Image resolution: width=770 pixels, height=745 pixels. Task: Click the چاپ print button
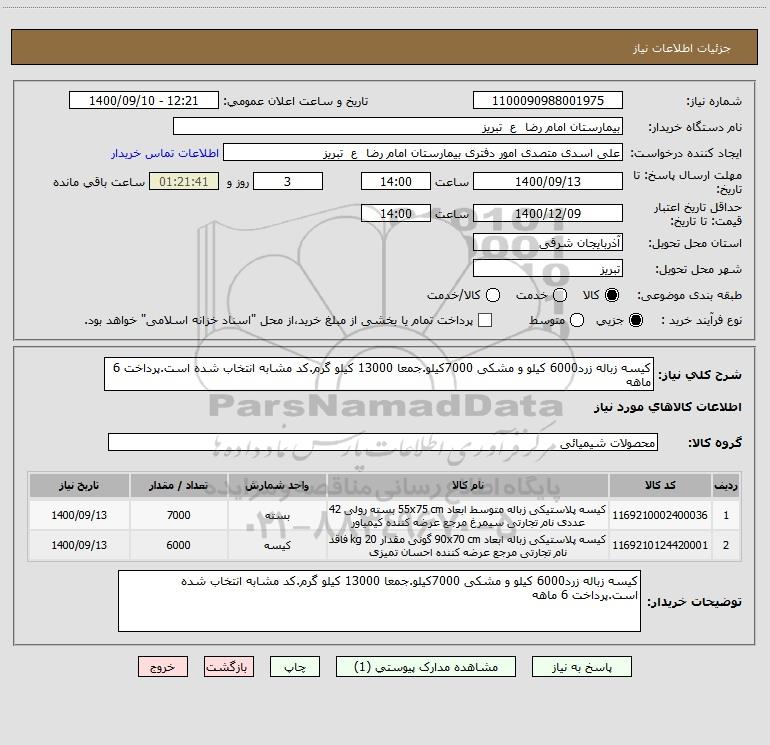click(x=295, y=667)
